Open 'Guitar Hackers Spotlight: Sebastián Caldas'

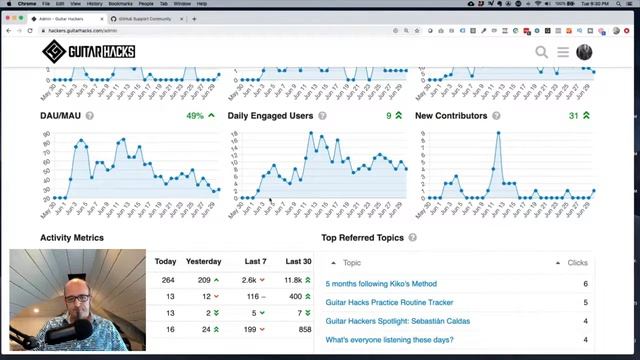coord(398,321)
